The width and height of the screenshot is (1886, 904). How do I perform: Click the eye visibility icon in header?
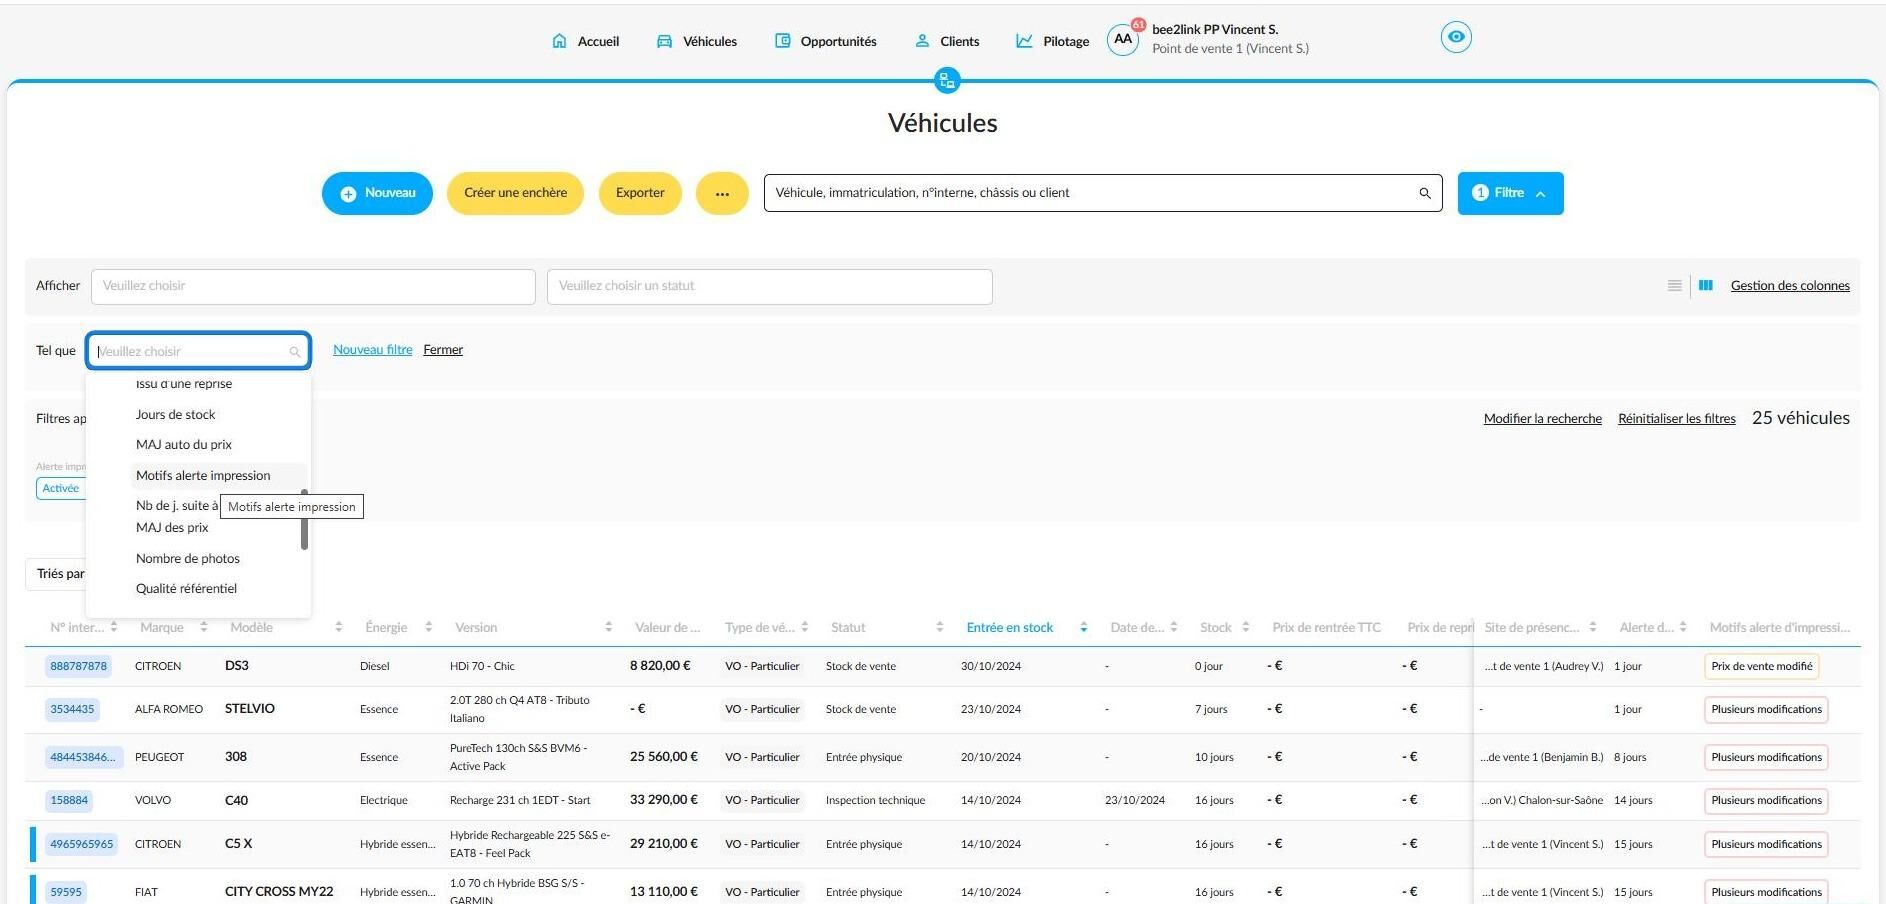1456,37
